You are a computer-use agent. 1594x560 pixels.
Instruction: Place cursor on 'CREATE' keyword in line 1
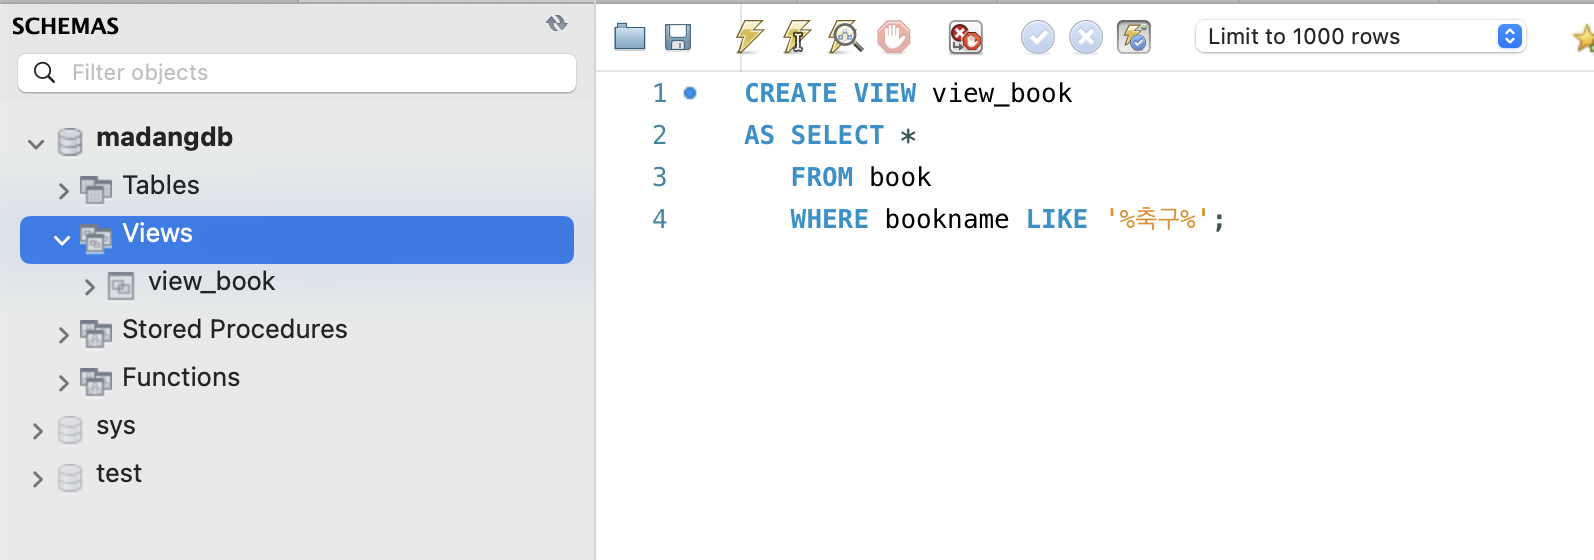(x=791, y=93)
